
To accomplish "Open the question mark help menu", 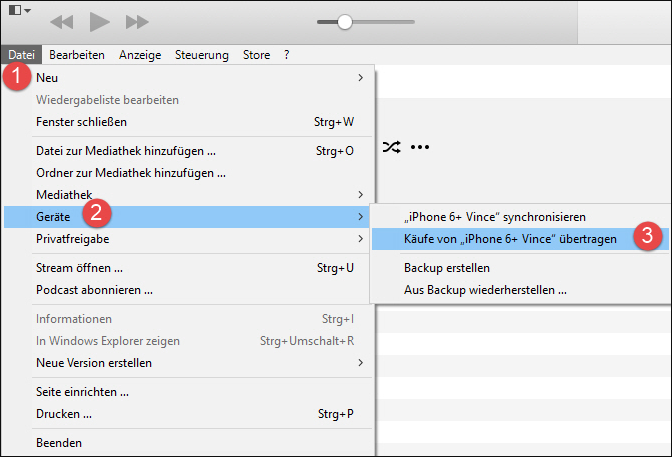I will (287, 55).
